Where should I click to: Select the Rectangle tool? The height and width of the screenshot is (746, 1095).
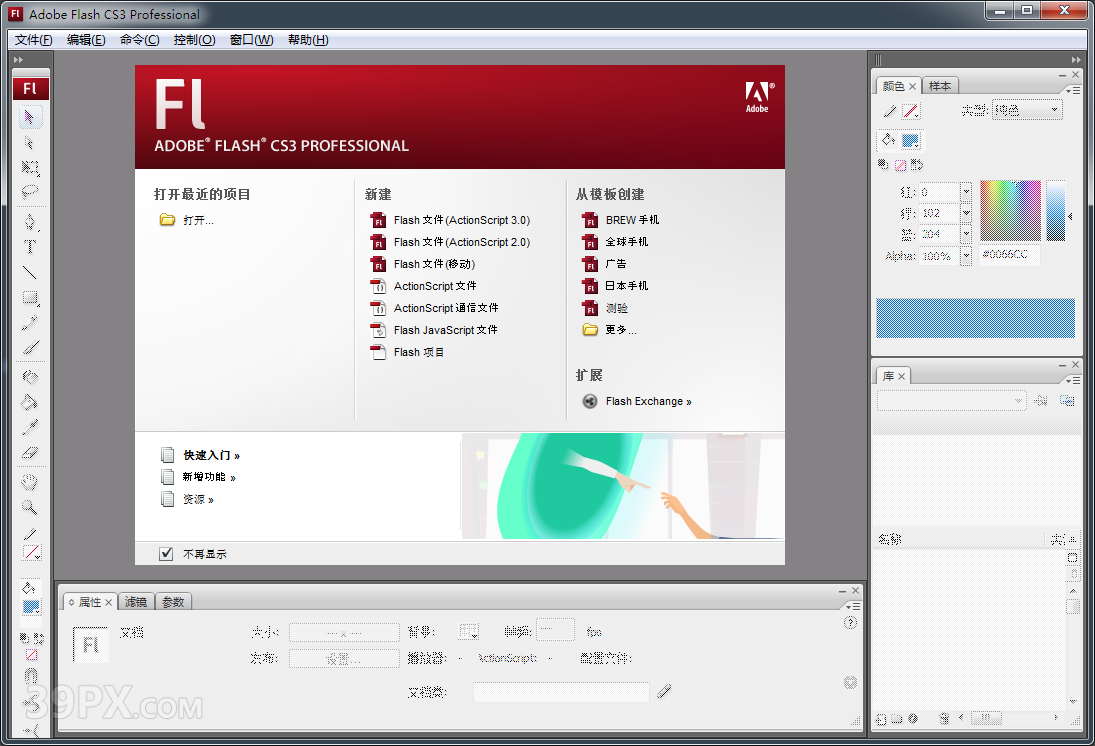pyautogui.click(x=29, y=298)
